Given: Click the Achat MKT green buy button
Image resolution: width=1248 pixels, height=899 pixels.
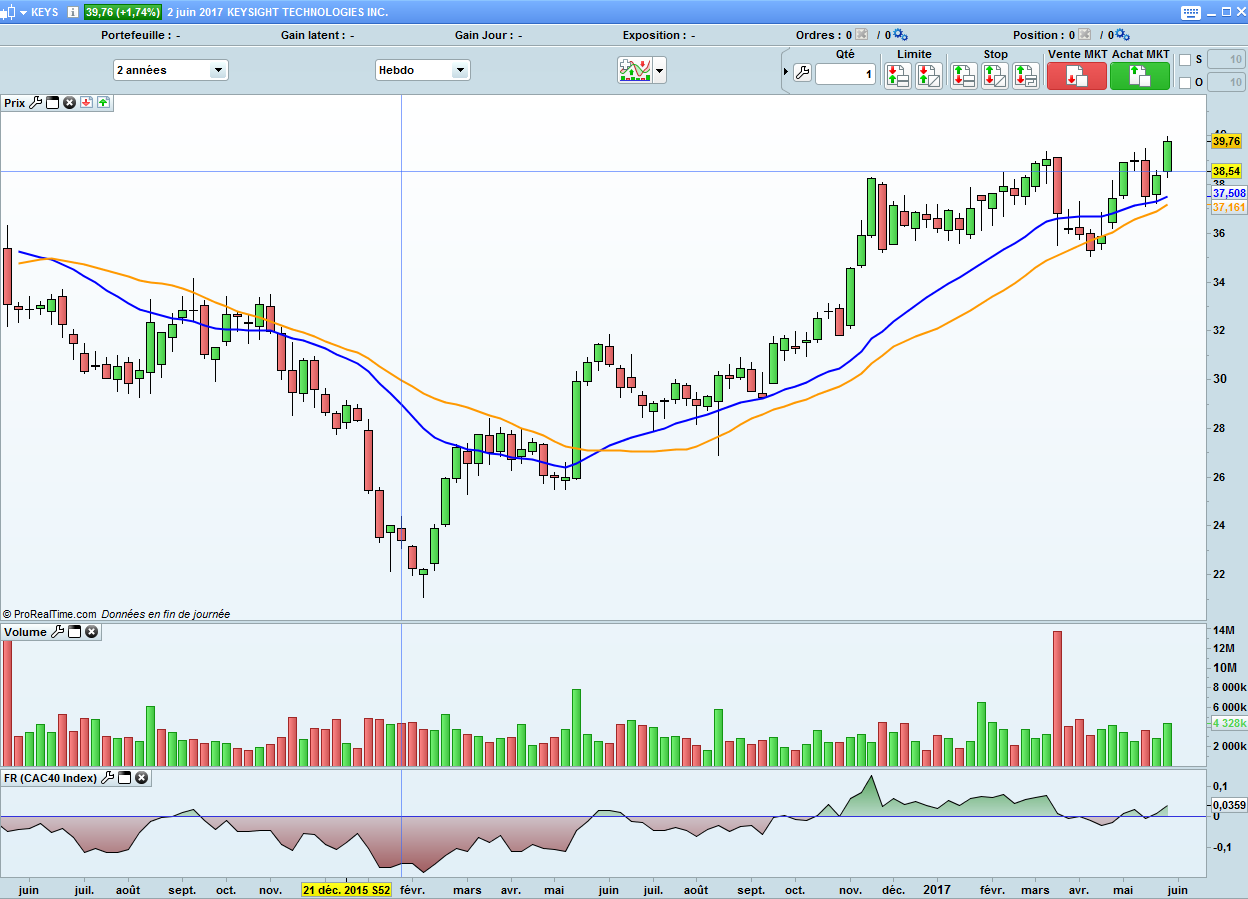Looking at the screenshot, I should pos(1140,76).
